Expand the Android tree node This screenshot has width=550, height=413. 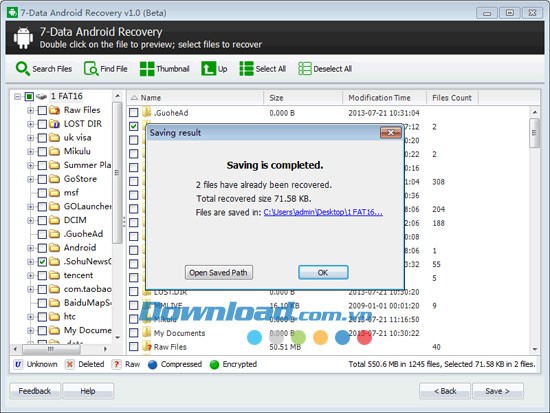[x=31, y=248]
